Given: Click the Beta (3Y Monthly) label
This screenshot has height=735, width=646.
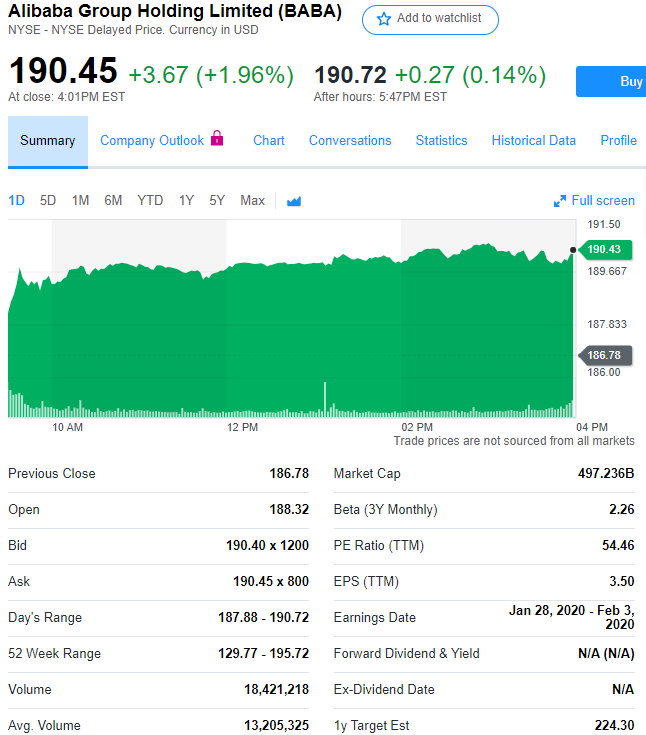Looking at the screenshot, I should pos(385,510).
